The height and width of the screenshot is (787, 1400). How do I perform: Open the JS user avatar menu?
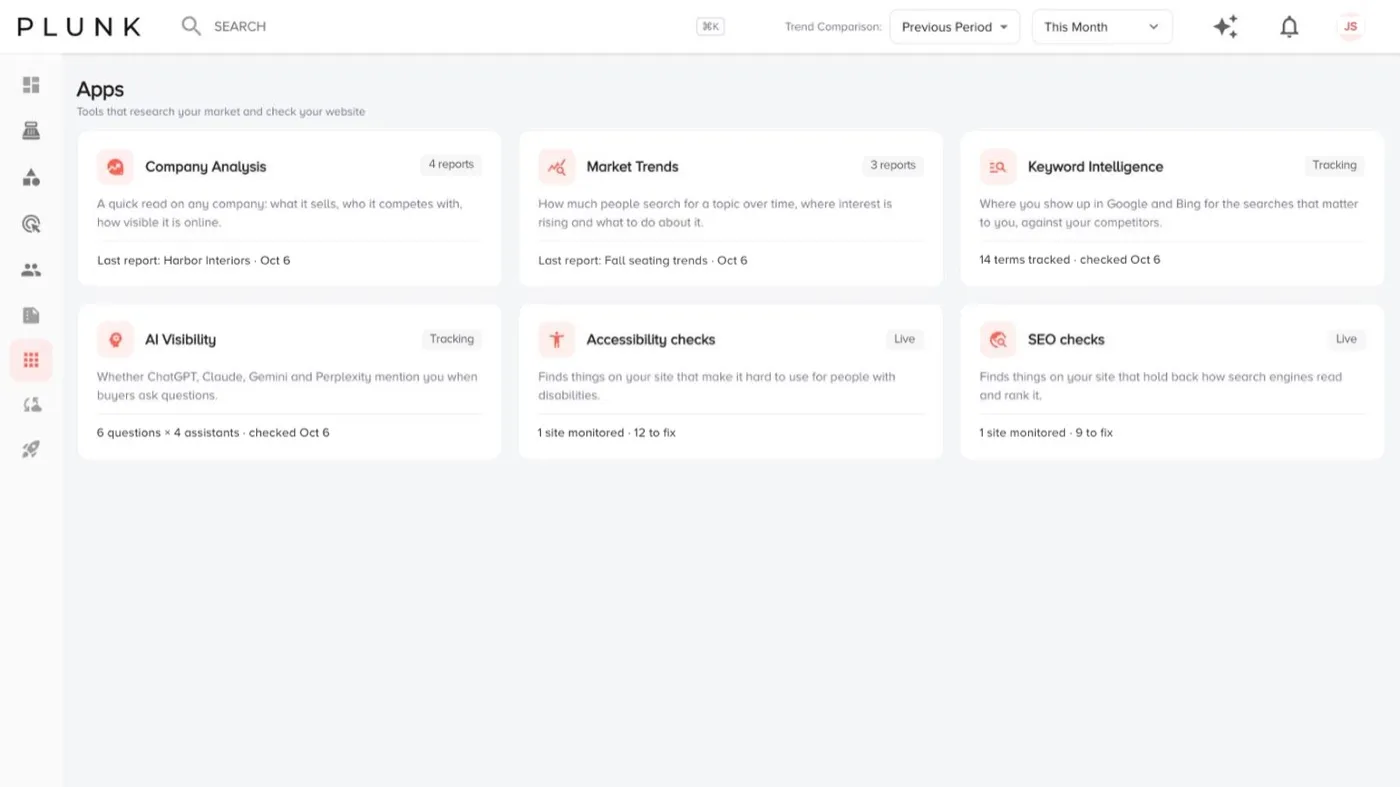pyautogui.click(x=1350, y=27)
